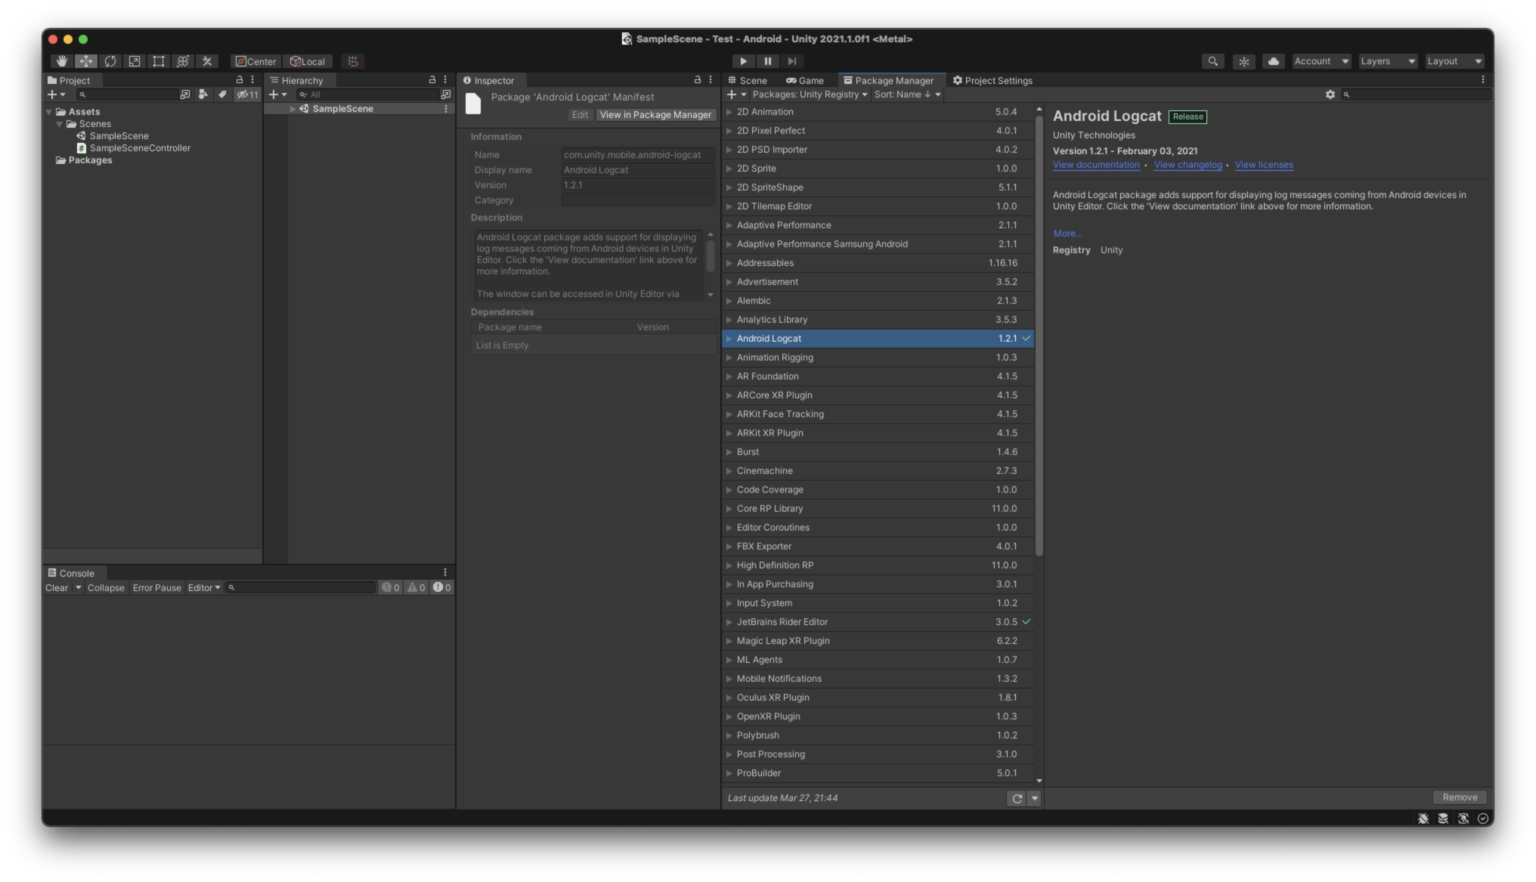
Task: Switch to the Game tab
Action: point(805,80)
